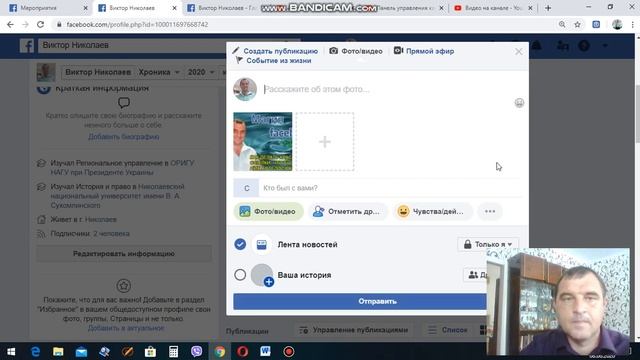Click the Чувства/действия button
The width and height of the screenshot is (640, 360).
[x=433, y=211]
